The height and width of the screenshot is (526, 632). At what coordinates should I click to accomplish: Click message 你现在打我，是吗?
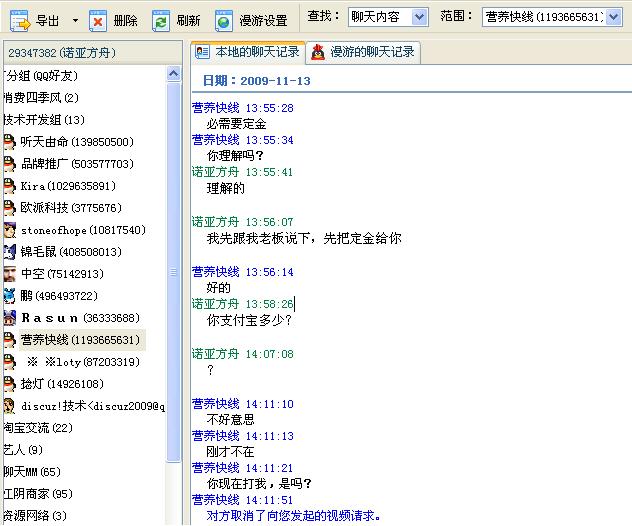point(259,483)
